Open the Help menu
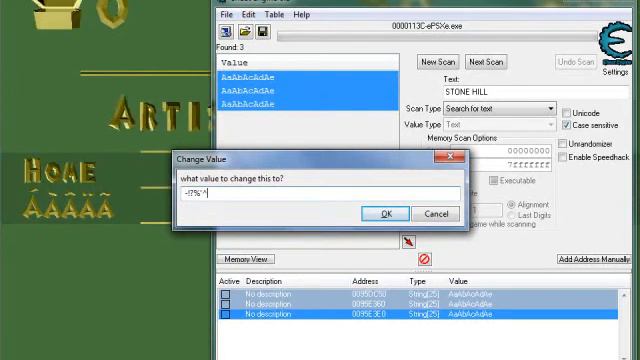 click(x=302, y=15)
